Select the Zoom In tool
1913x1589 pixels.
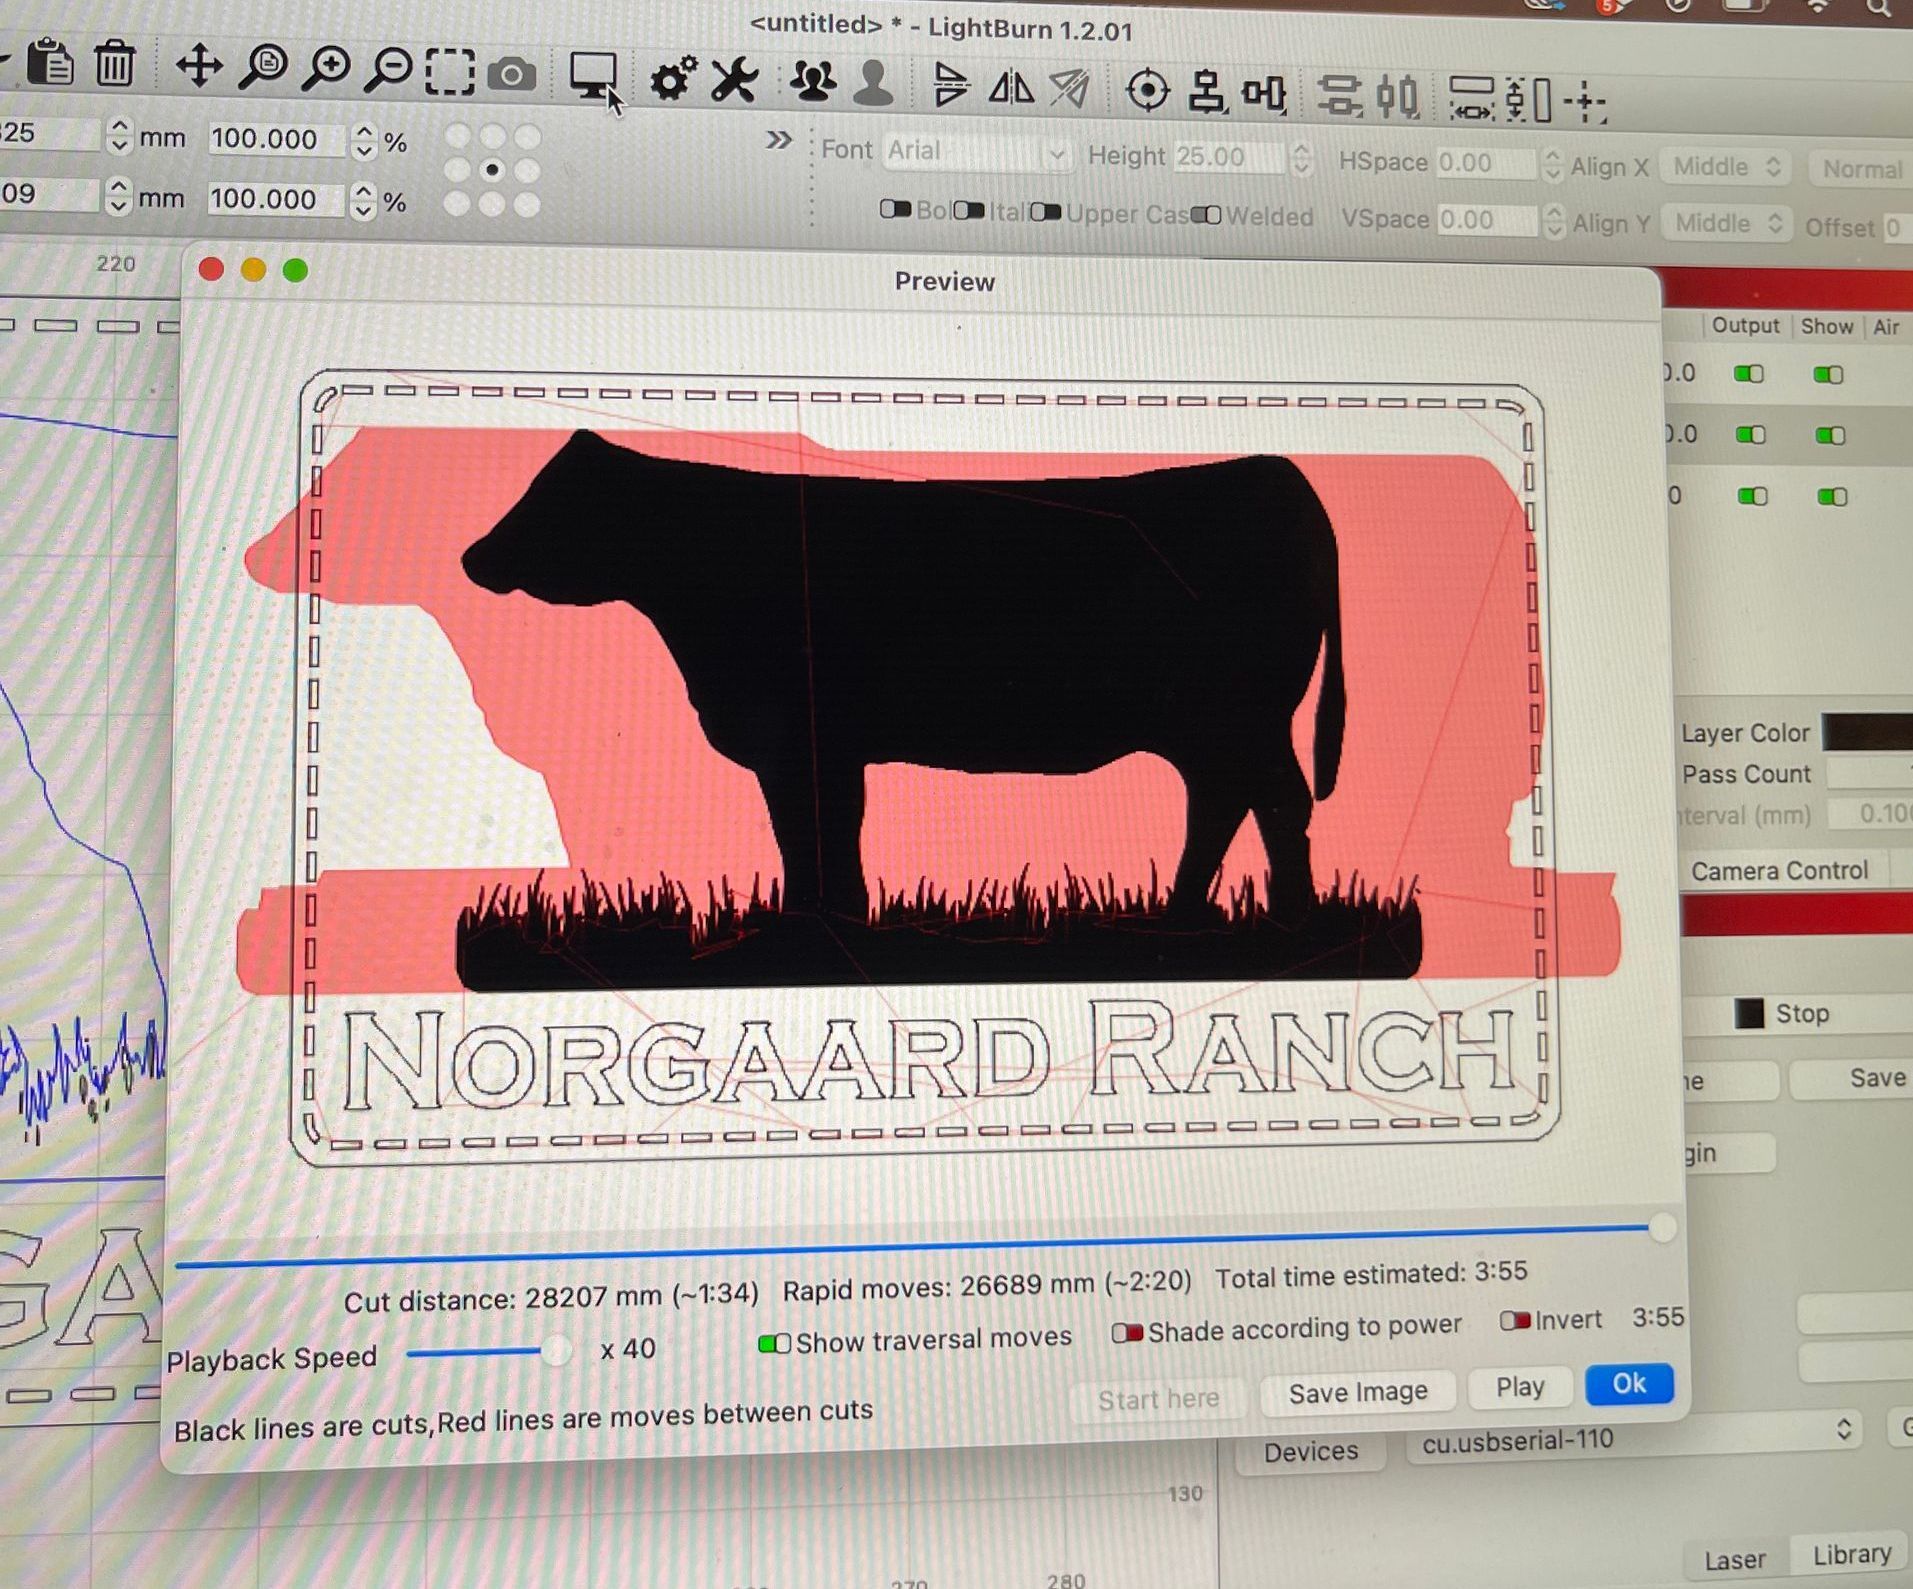pos(329,68)
